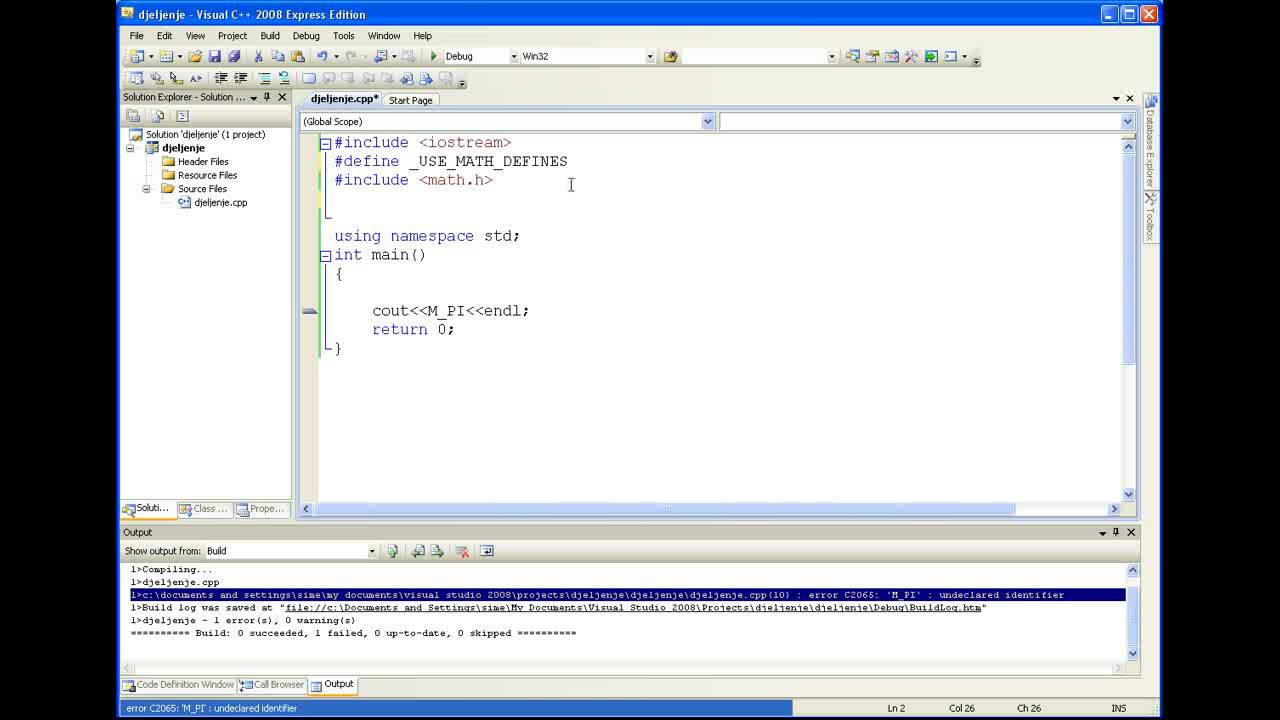This screenshot has height=720, width=1280.
Task: Collapse the Source Files folder node
Action: pyautogui.click(x=146, y=189)
